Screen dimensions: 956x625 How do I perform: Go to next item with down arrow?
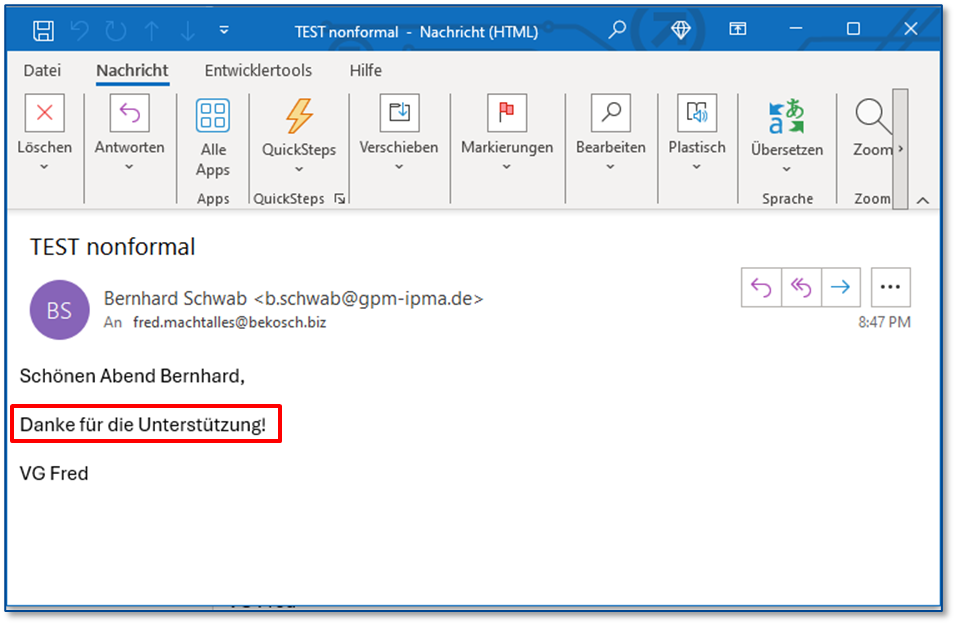188,30
